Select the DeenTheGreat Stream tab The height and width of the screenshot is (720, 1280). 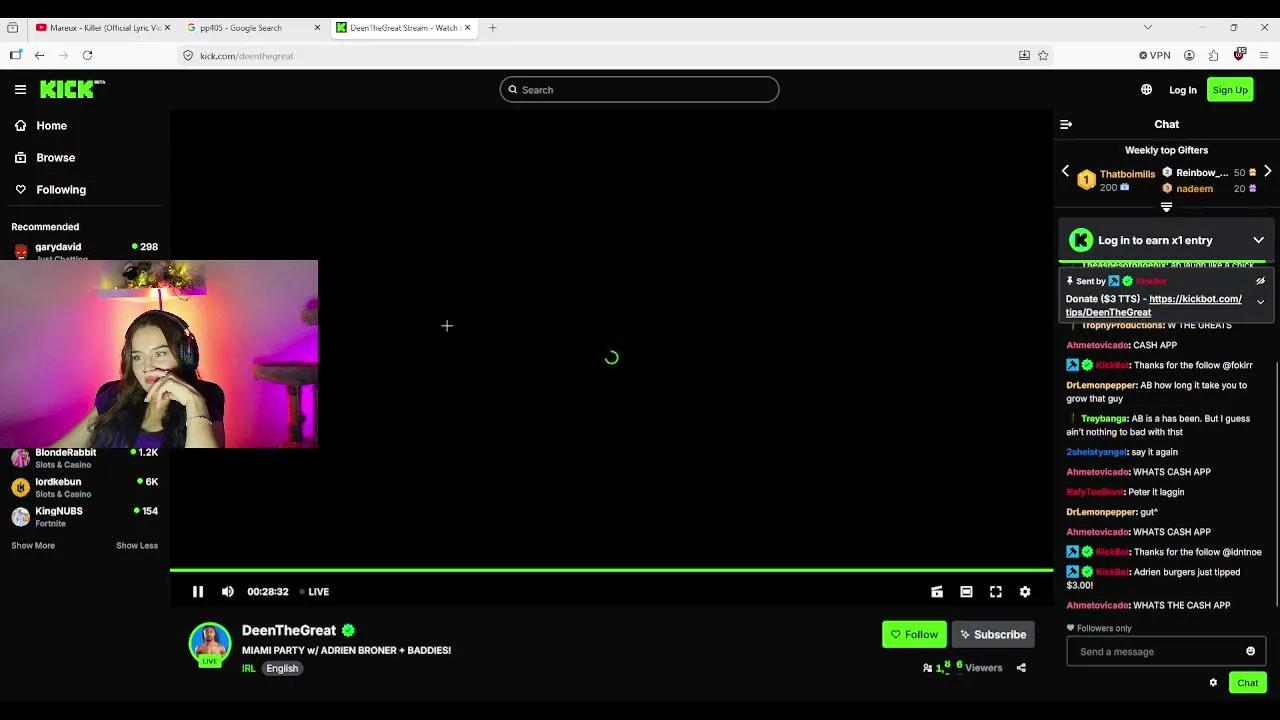[x=402, y=28]
